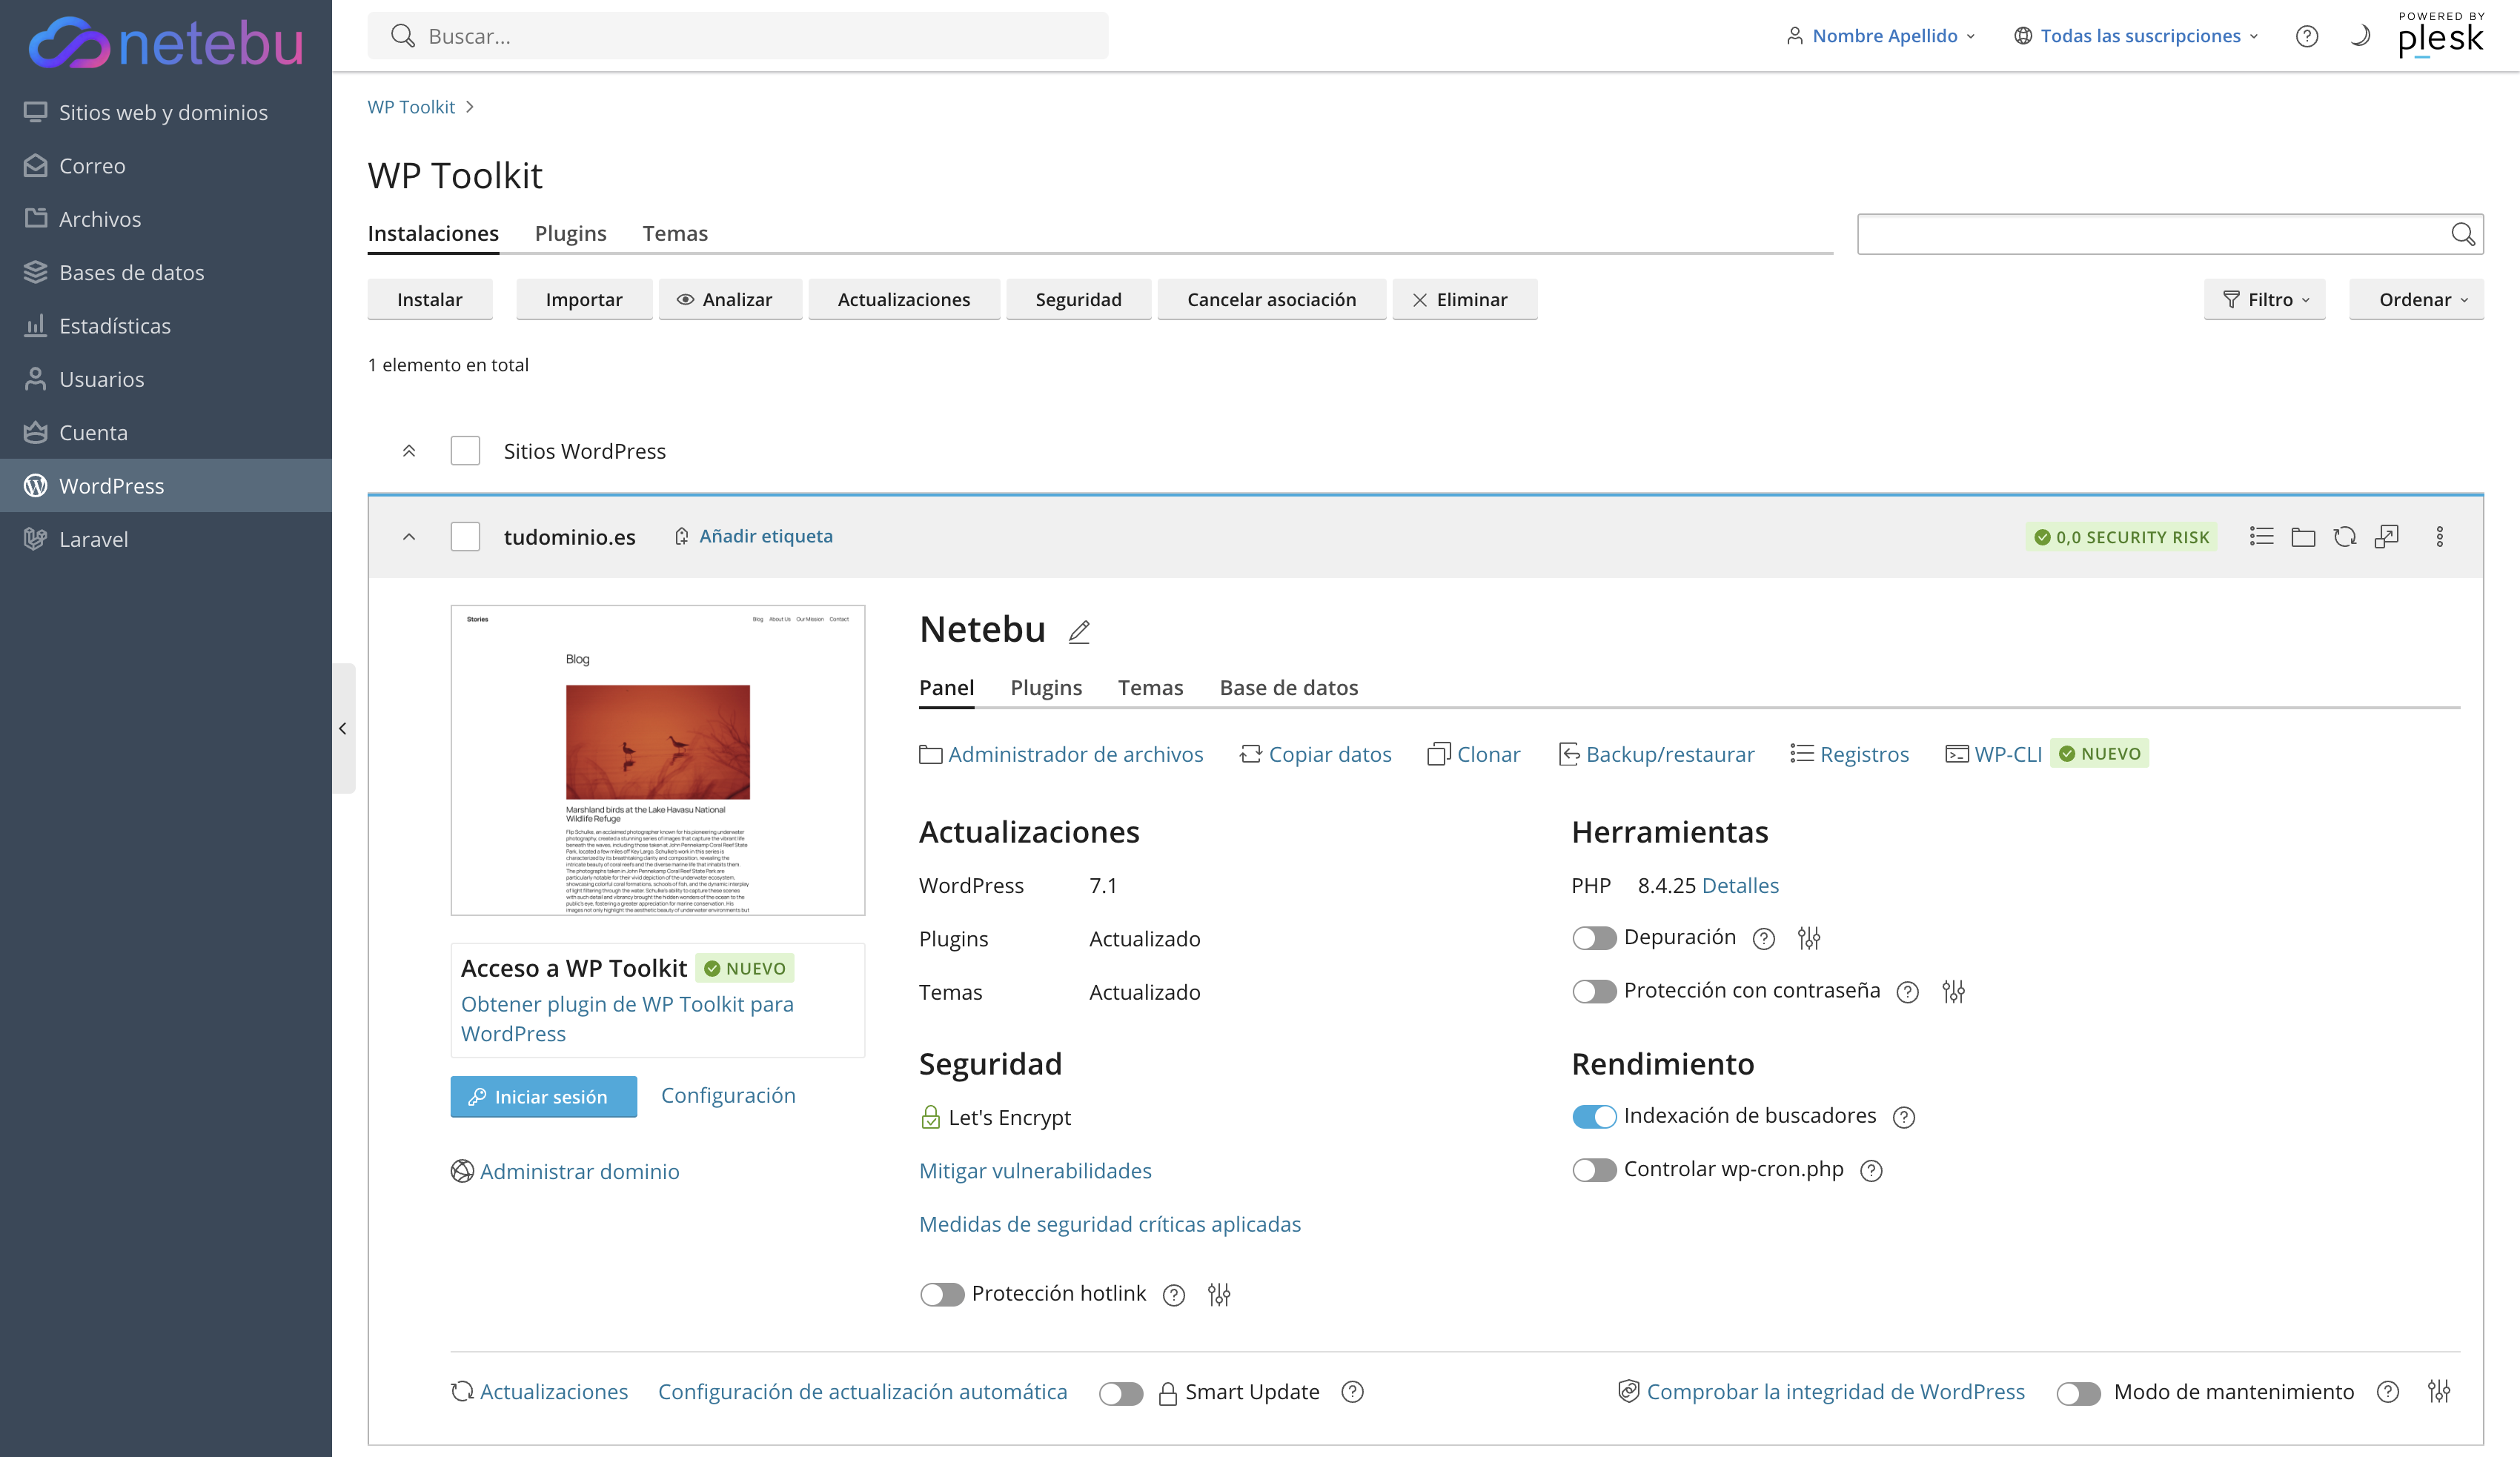Open Comprobar la integridad de WordPress
The image size is (2520, 1457).
(x=1821, y=1391)
